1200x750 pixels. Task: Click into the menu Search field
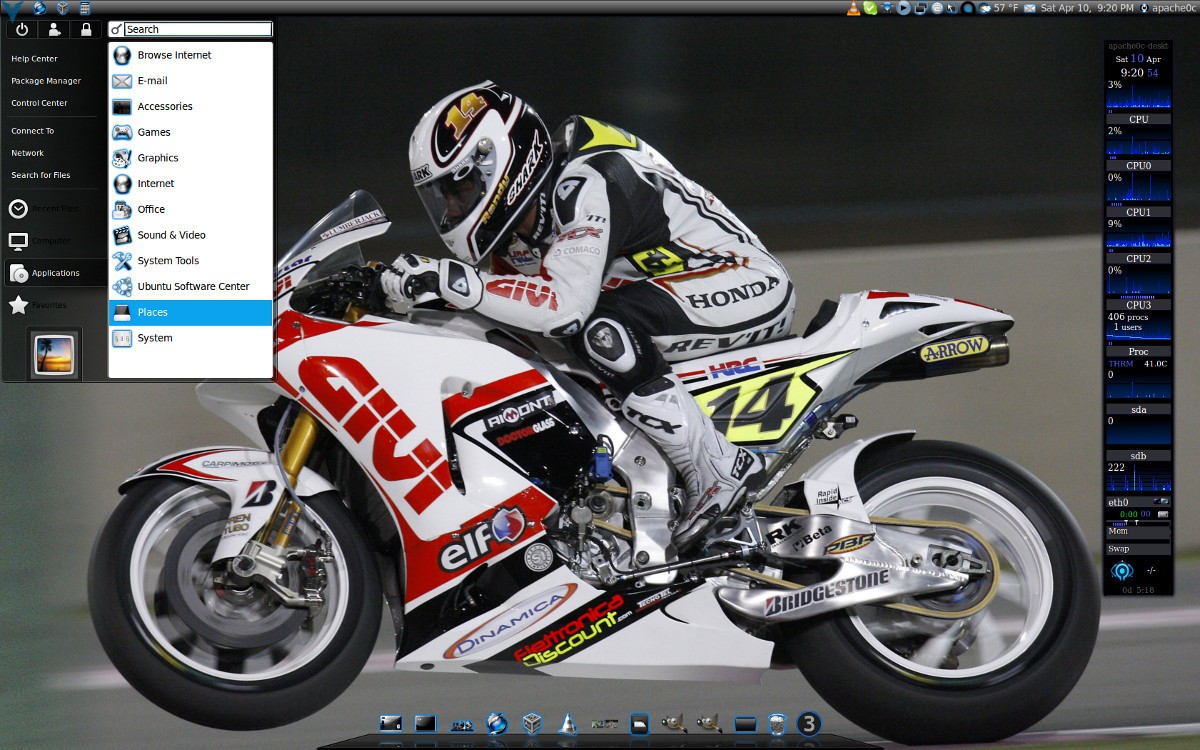click(198, 29)
